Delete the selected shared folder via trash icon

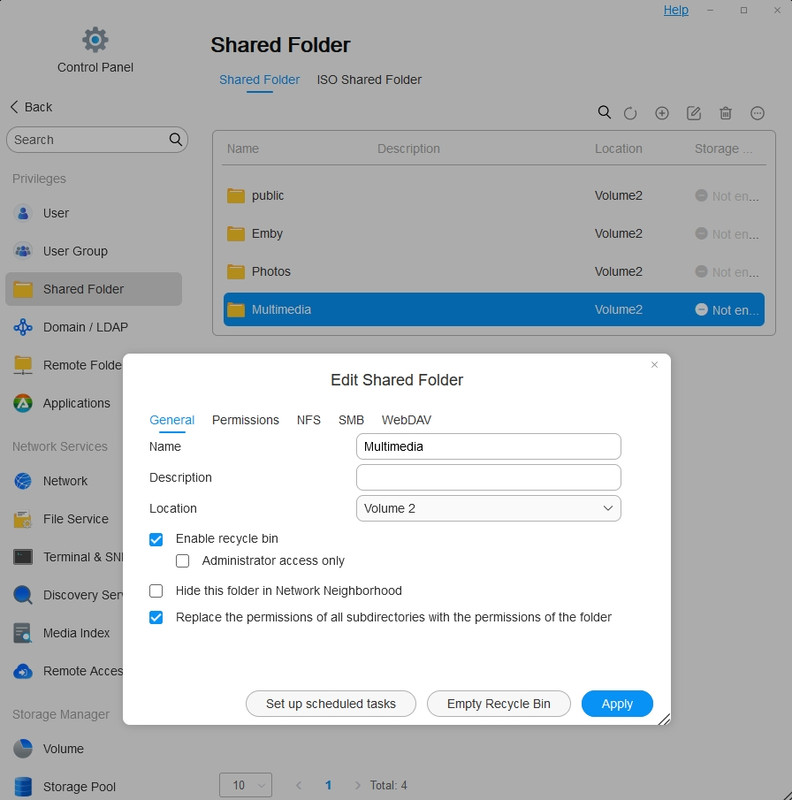(x=725, y=113)
